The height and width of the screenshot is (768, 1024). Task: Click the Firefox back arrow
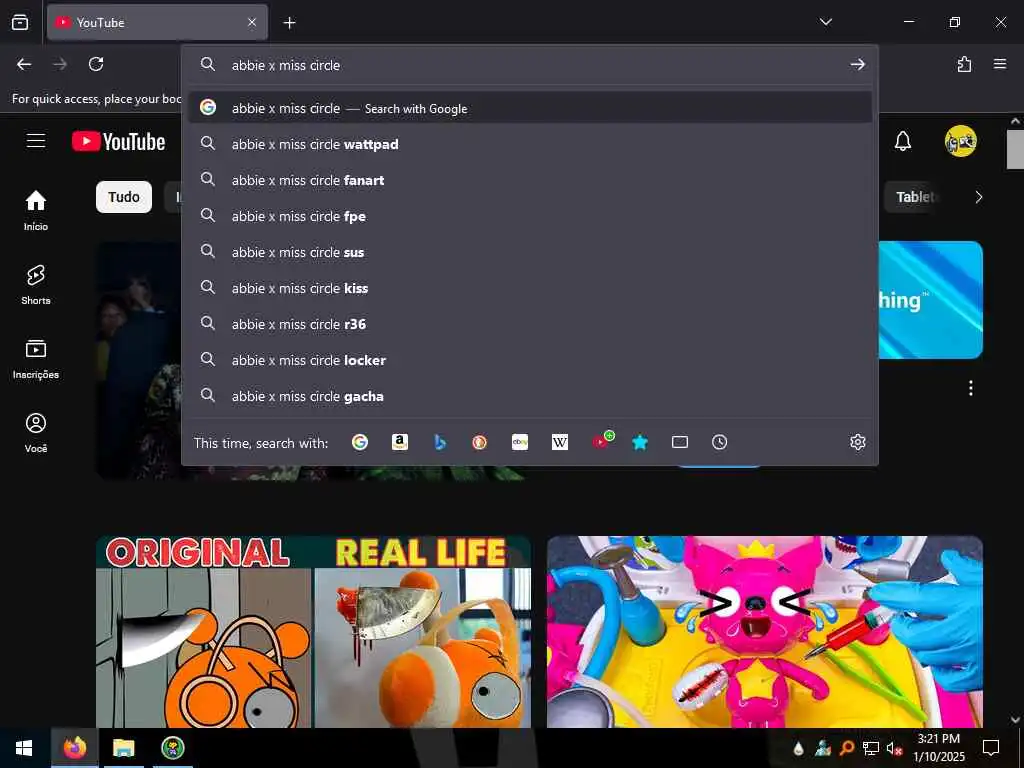[24, 64]
